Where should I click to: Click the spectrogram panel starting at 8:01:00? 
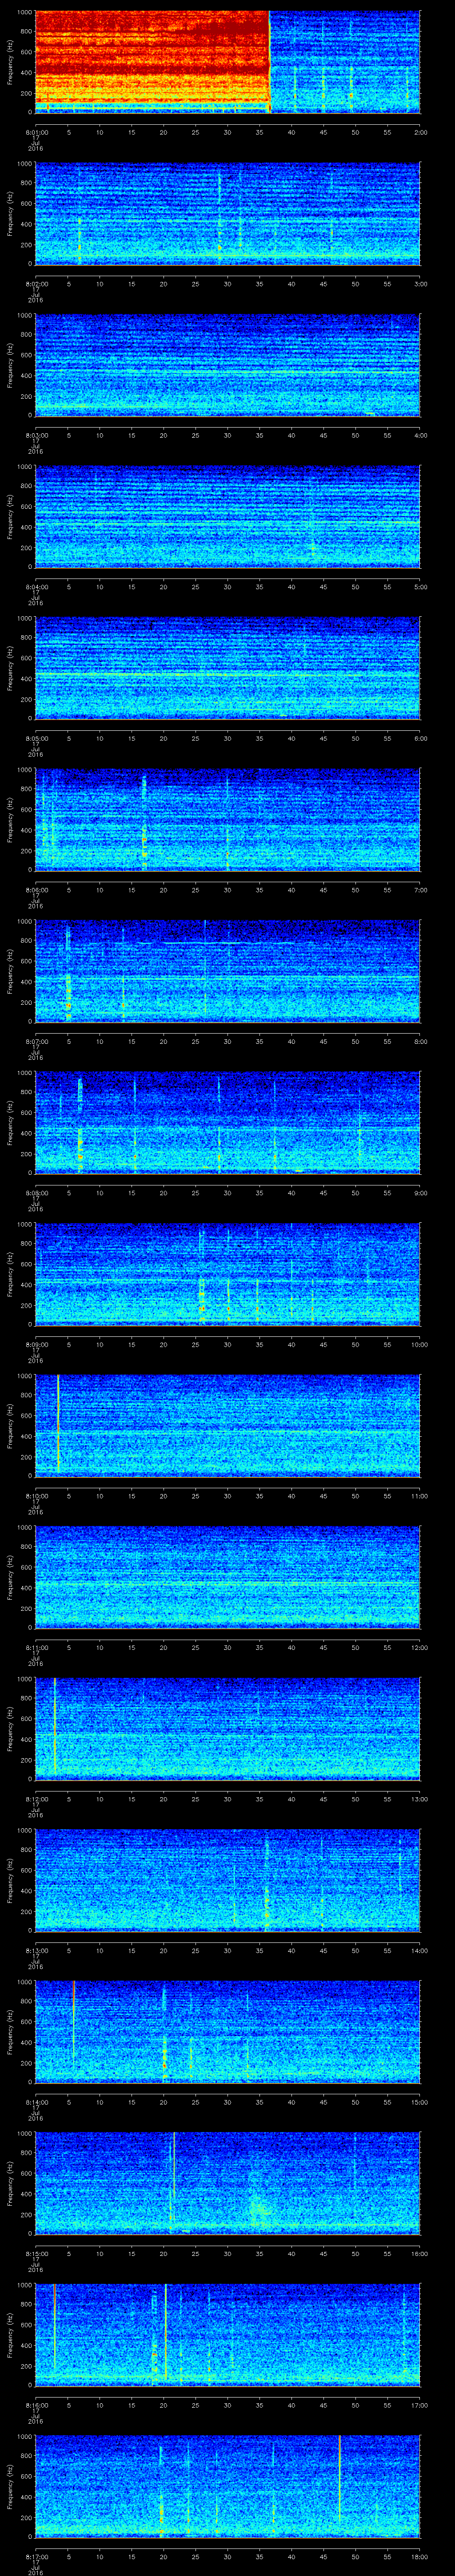pyautogui.click(x=227, y=63)
